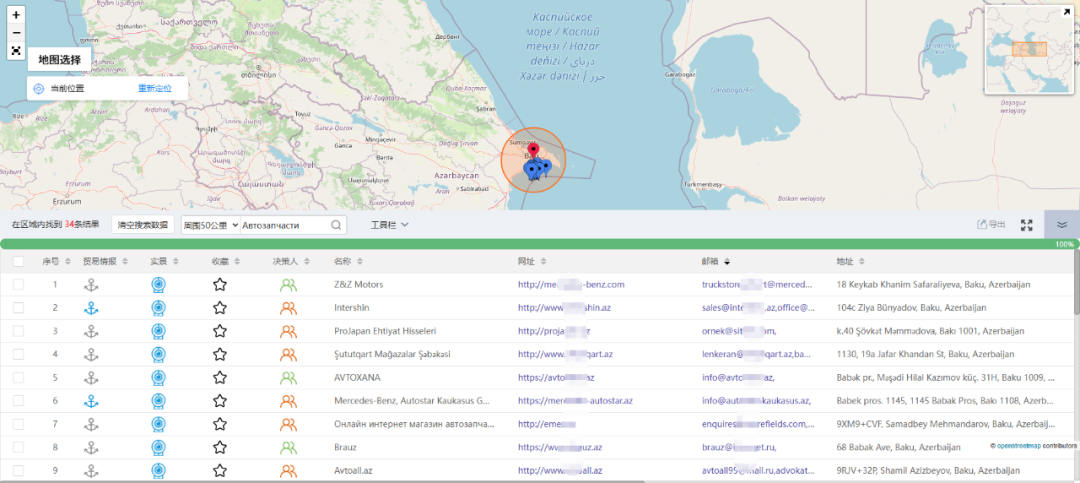Open decision makers for Z&Z Motors
The height and width of the screenshot is (483, 1080).
coord(289,285)
